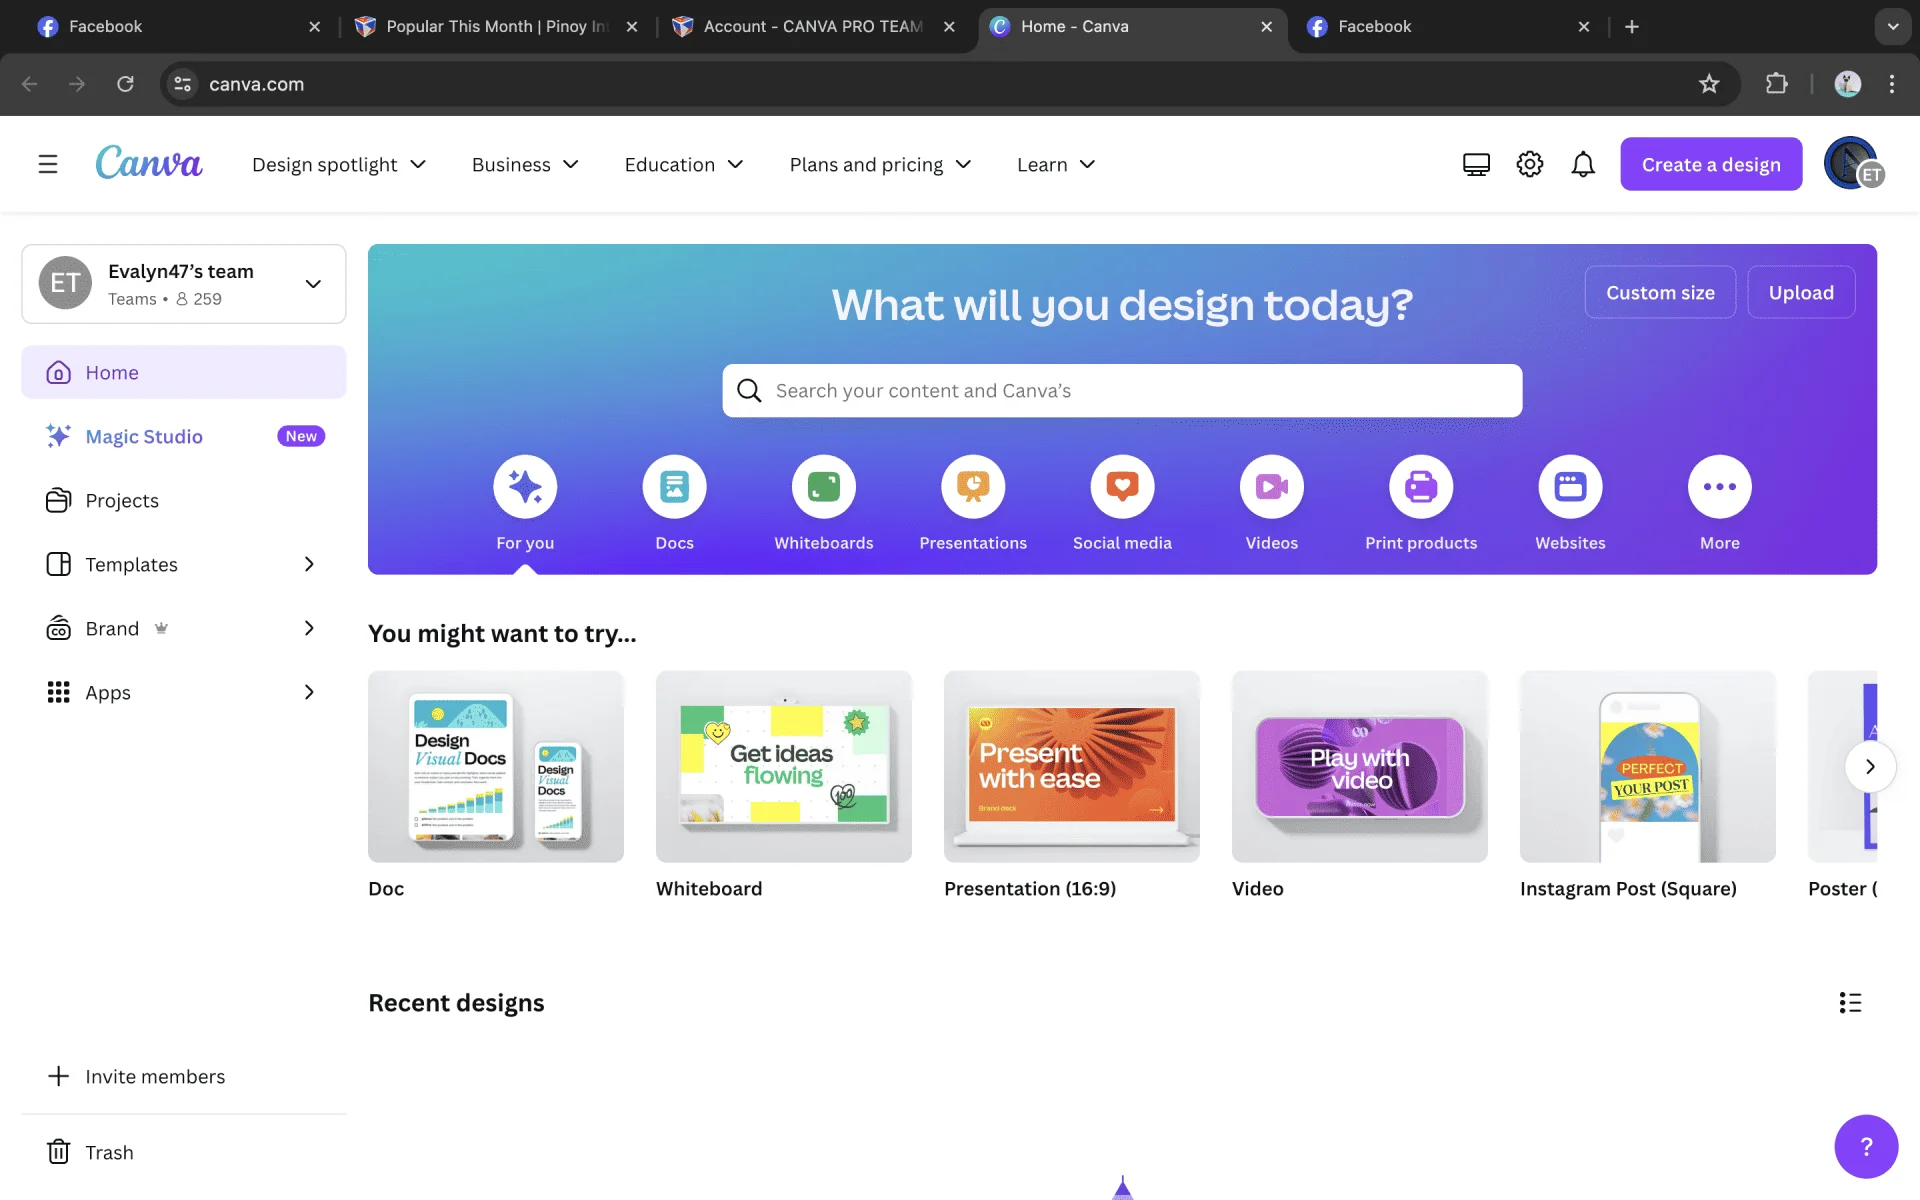Expand the Brand submenu arrow
This screenshot has width=1920, height=1200.
click(309, 628)
